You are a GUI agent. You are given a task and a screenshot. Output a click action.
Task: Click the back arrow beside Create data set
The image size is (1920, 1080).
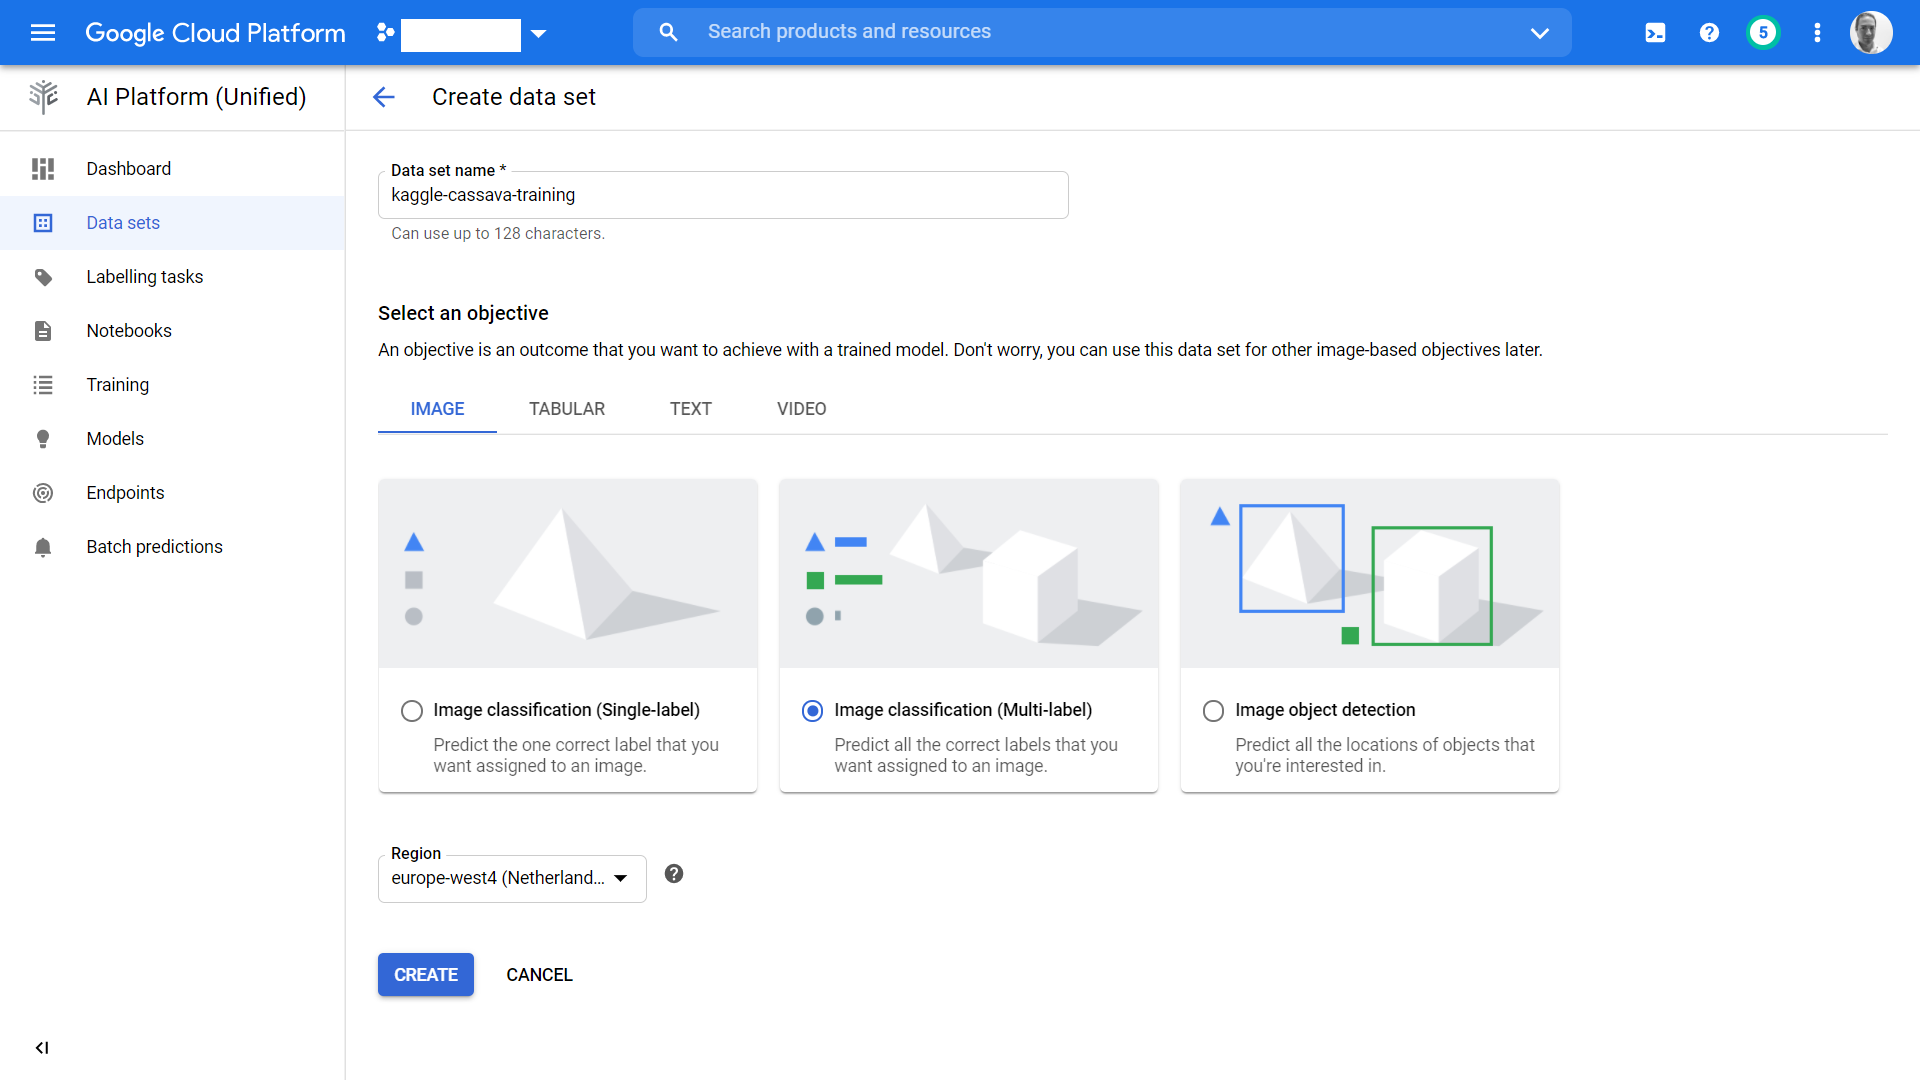(384, 97)
